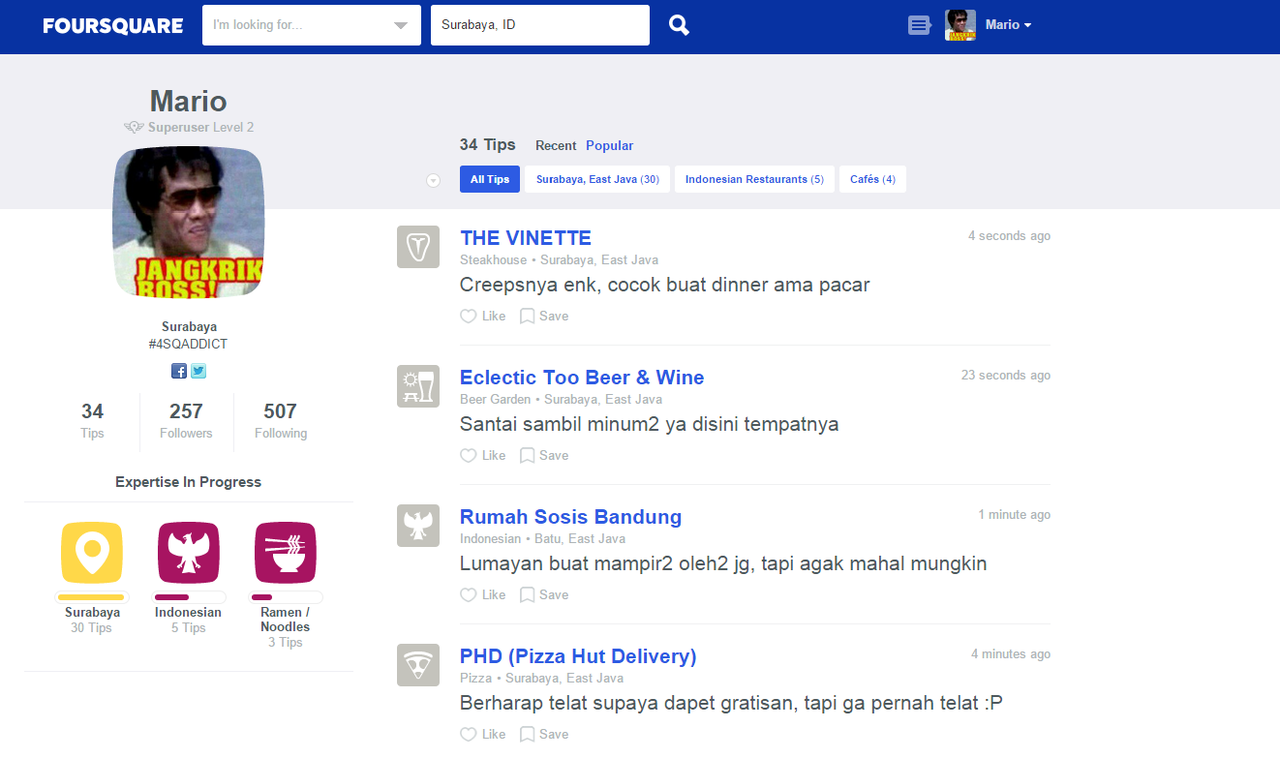Viewport: 1280px width, 758px height.
Task: Click 'Expertise In Progress' heading
Action: 188,482
